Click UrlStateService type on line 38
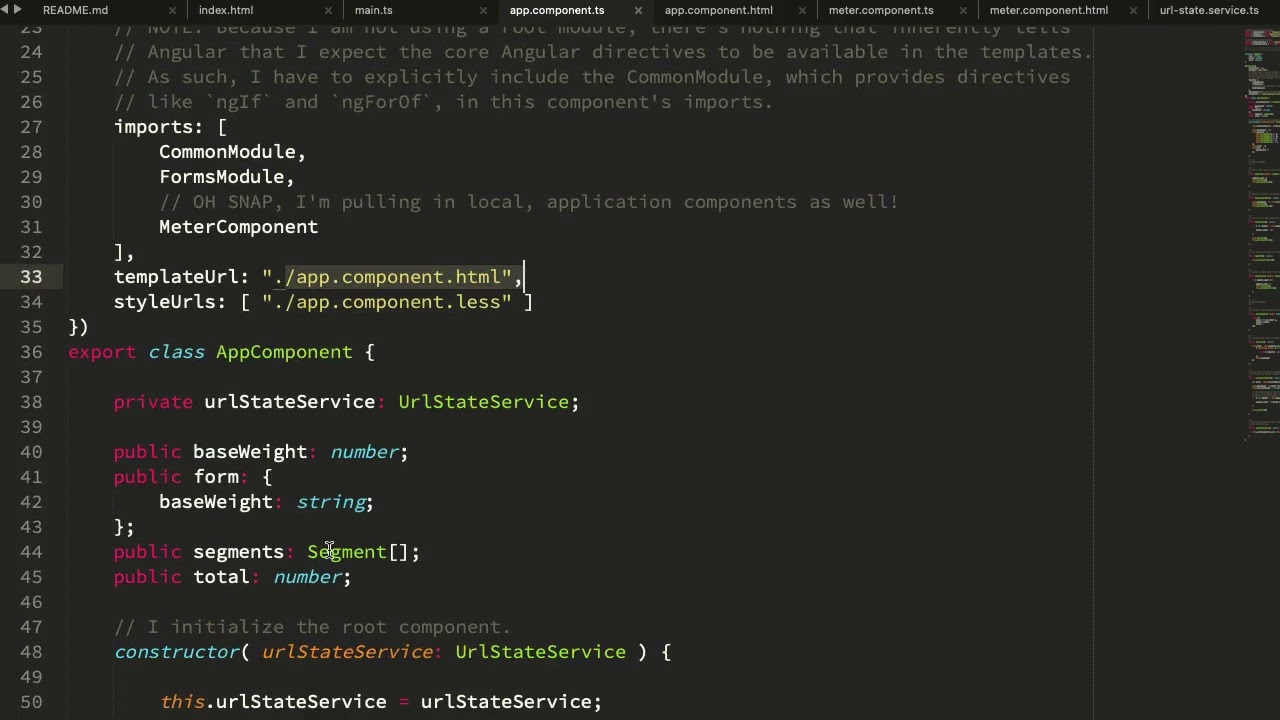 click(483, 402)
